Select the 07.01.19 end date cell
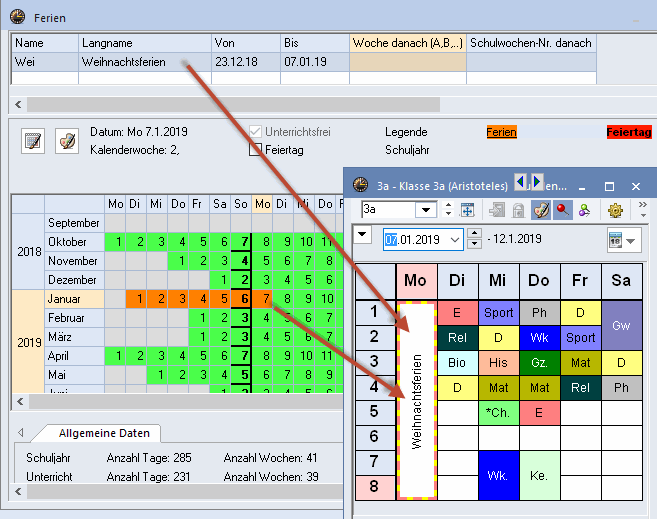Viewport: 657px width, 519px height. click(x=315, y=62)
